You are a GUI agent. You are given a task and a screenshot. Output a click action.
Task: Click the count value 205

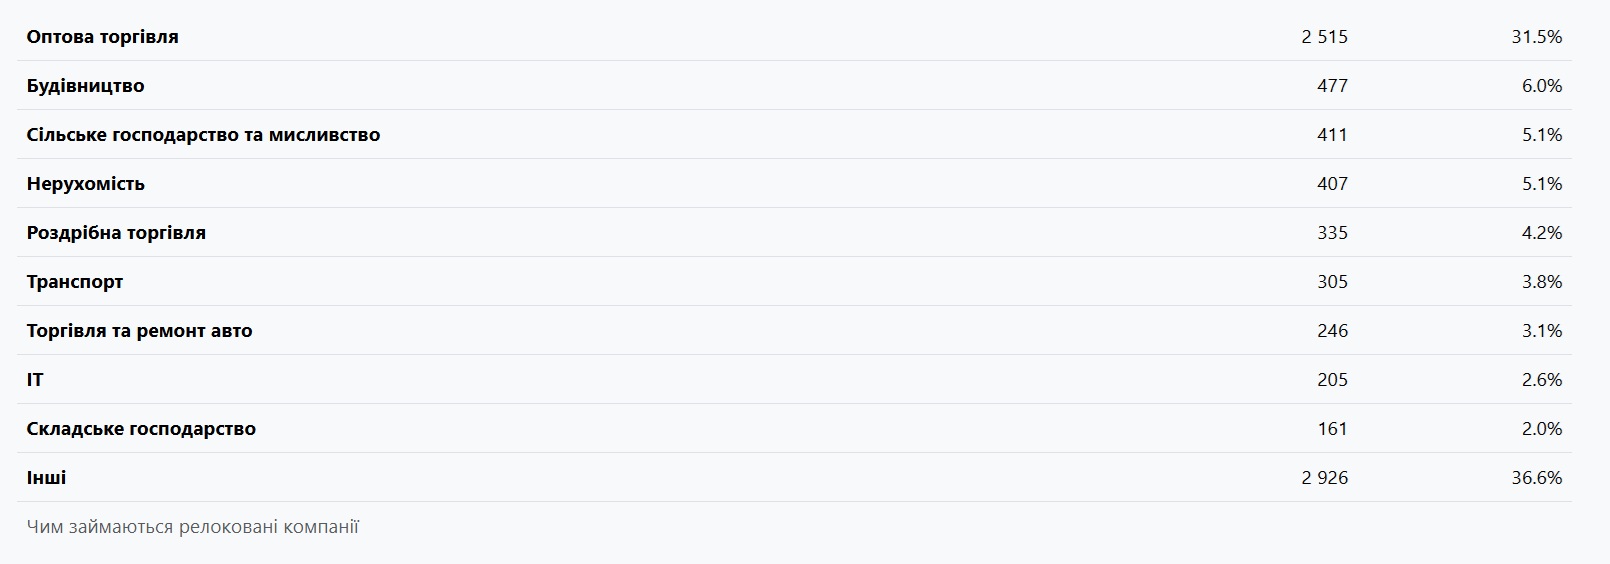1332,380
